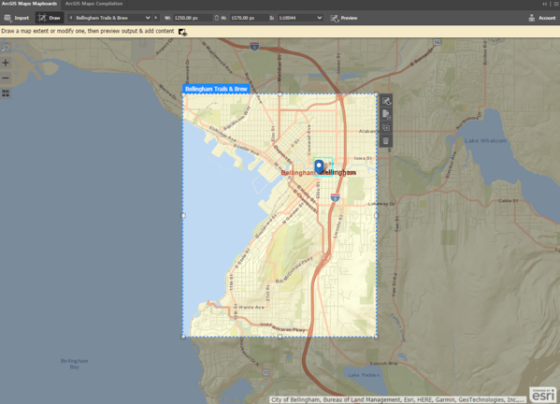
Task: Collapse the panel with double-arrow icon
Action: point(545,4)
